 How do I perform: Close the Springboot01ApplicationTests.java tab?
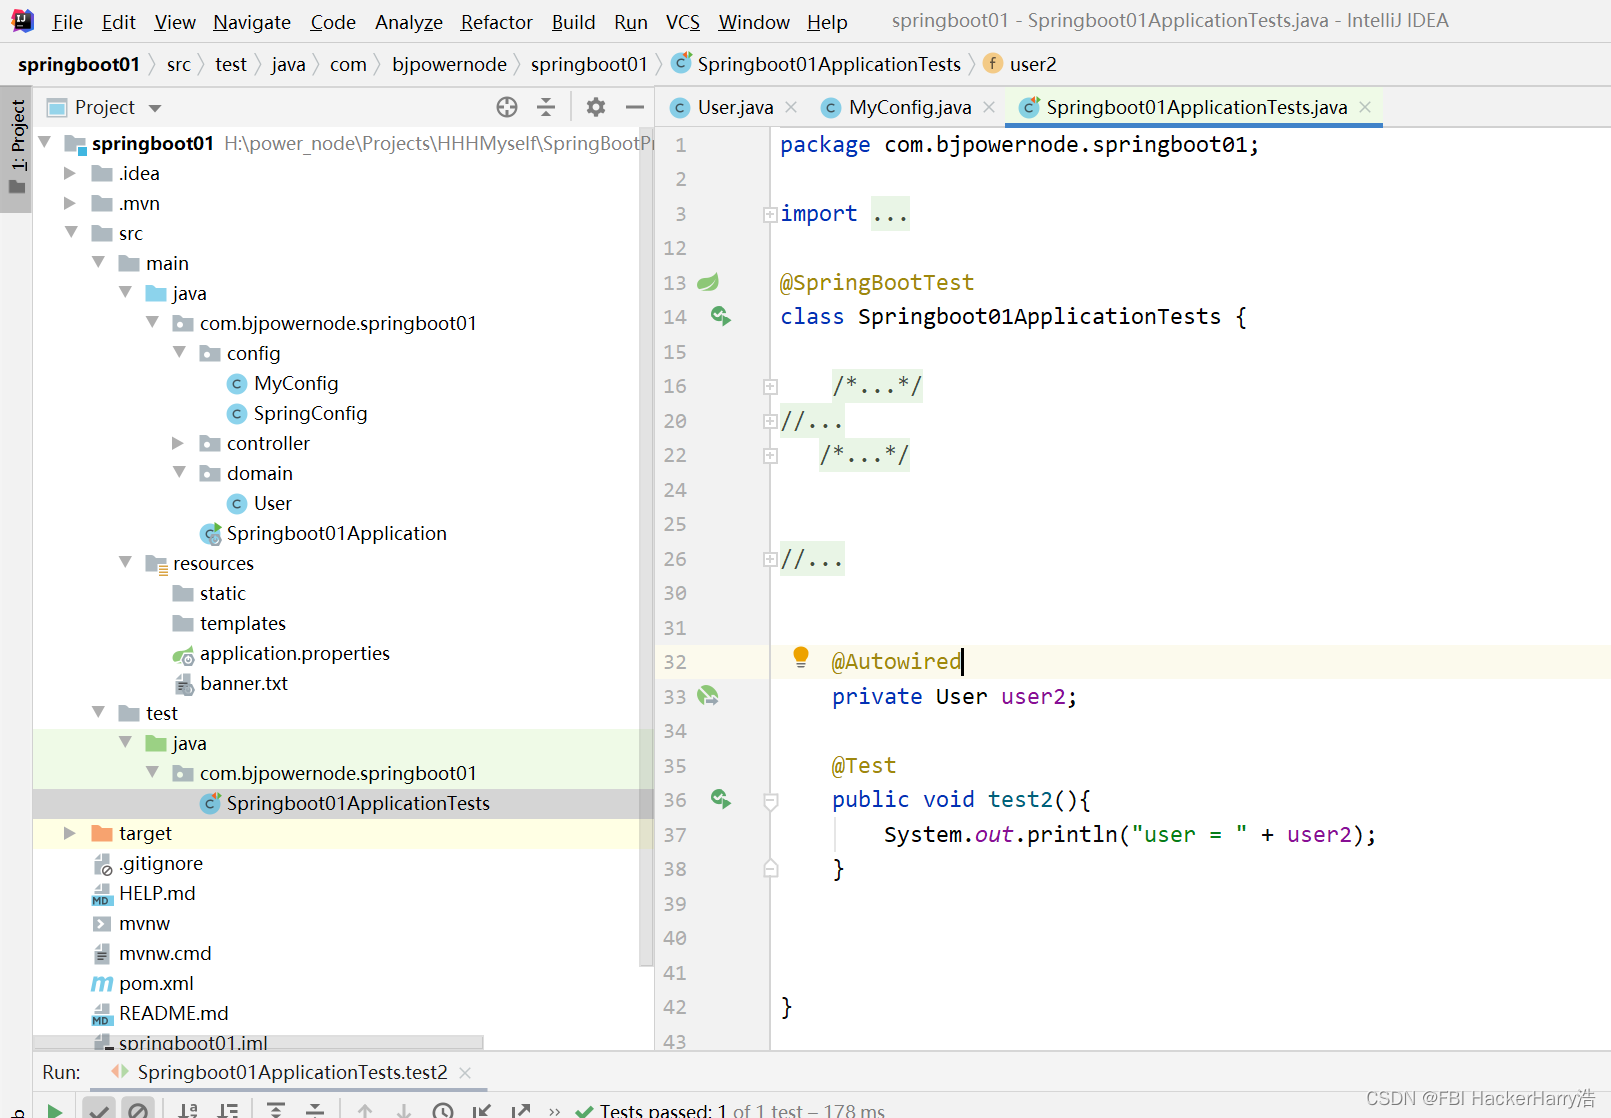(1365, 107)
